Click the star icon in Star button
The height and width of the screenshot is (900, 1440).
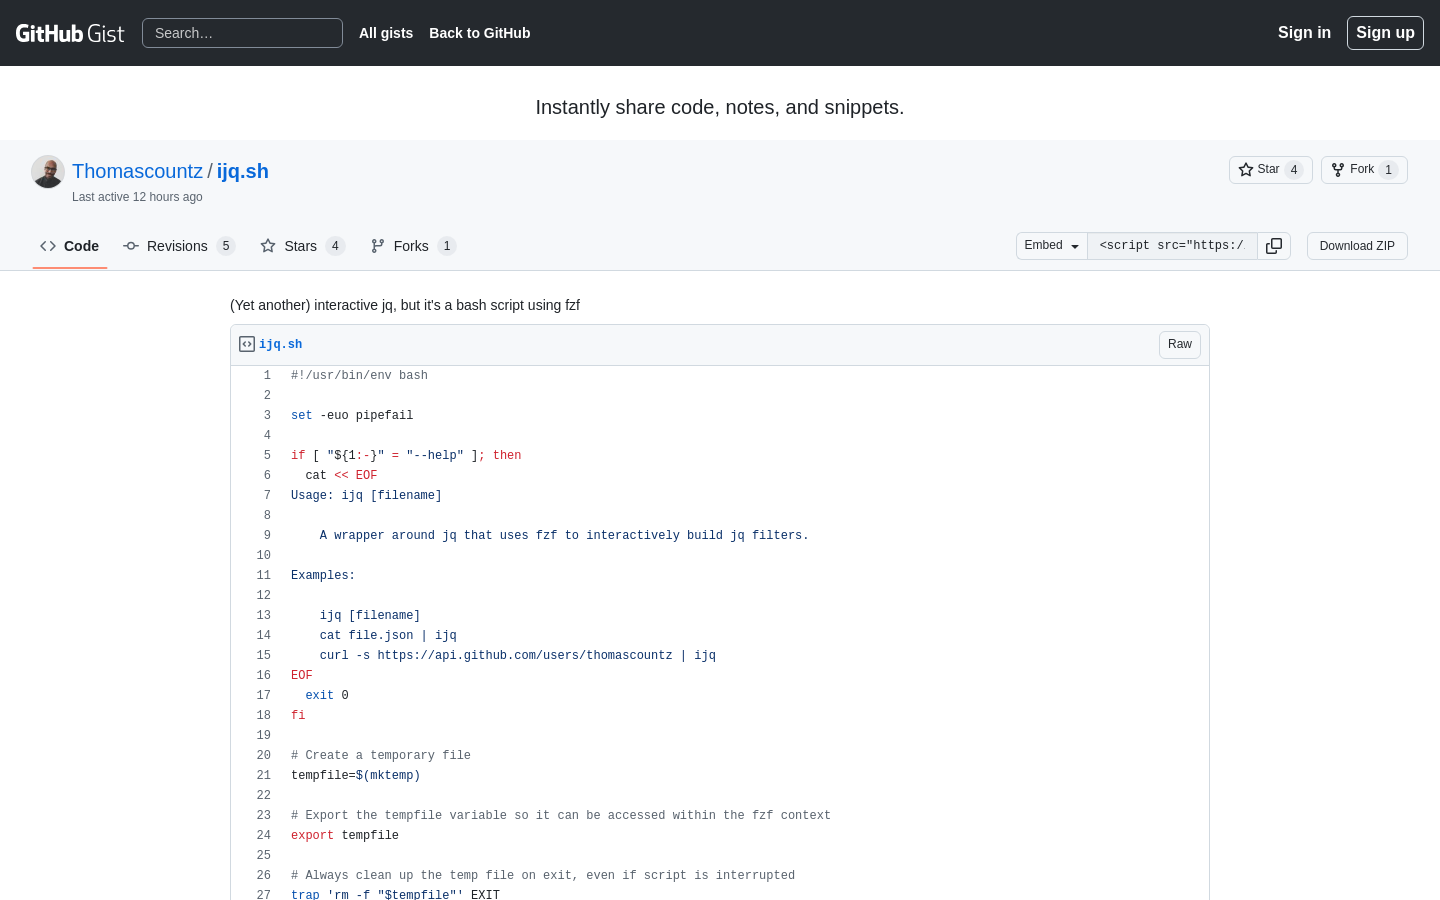[1246, 170]
